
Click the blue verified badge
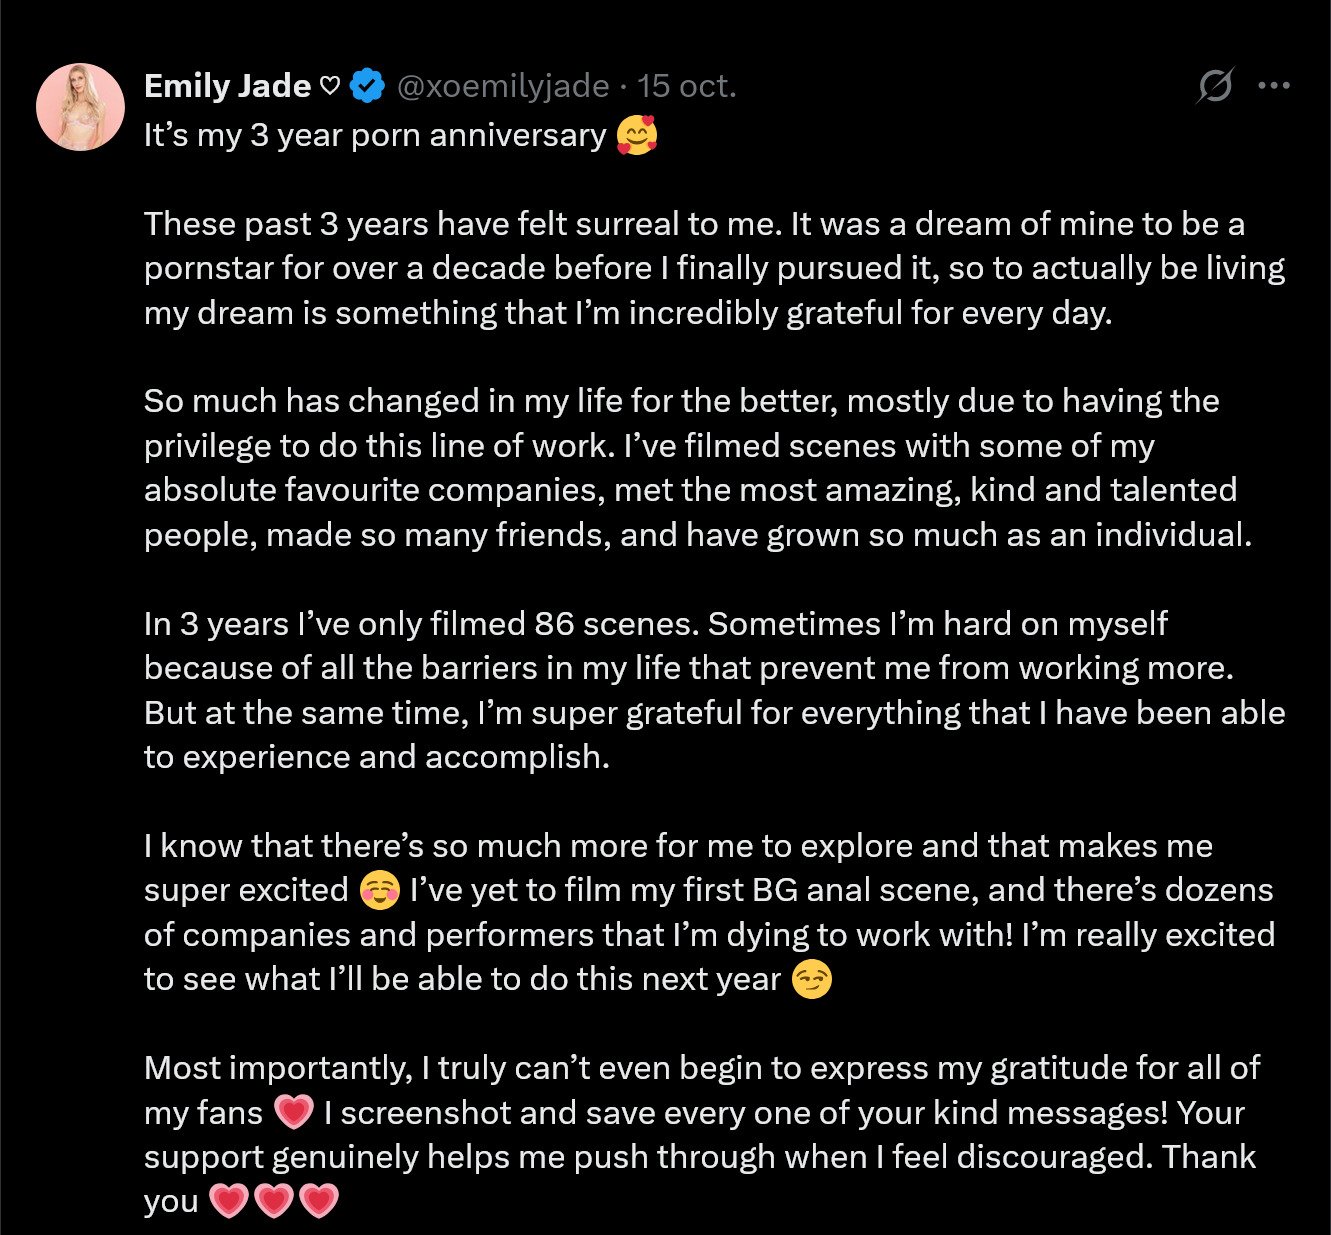tap(368, 87)
